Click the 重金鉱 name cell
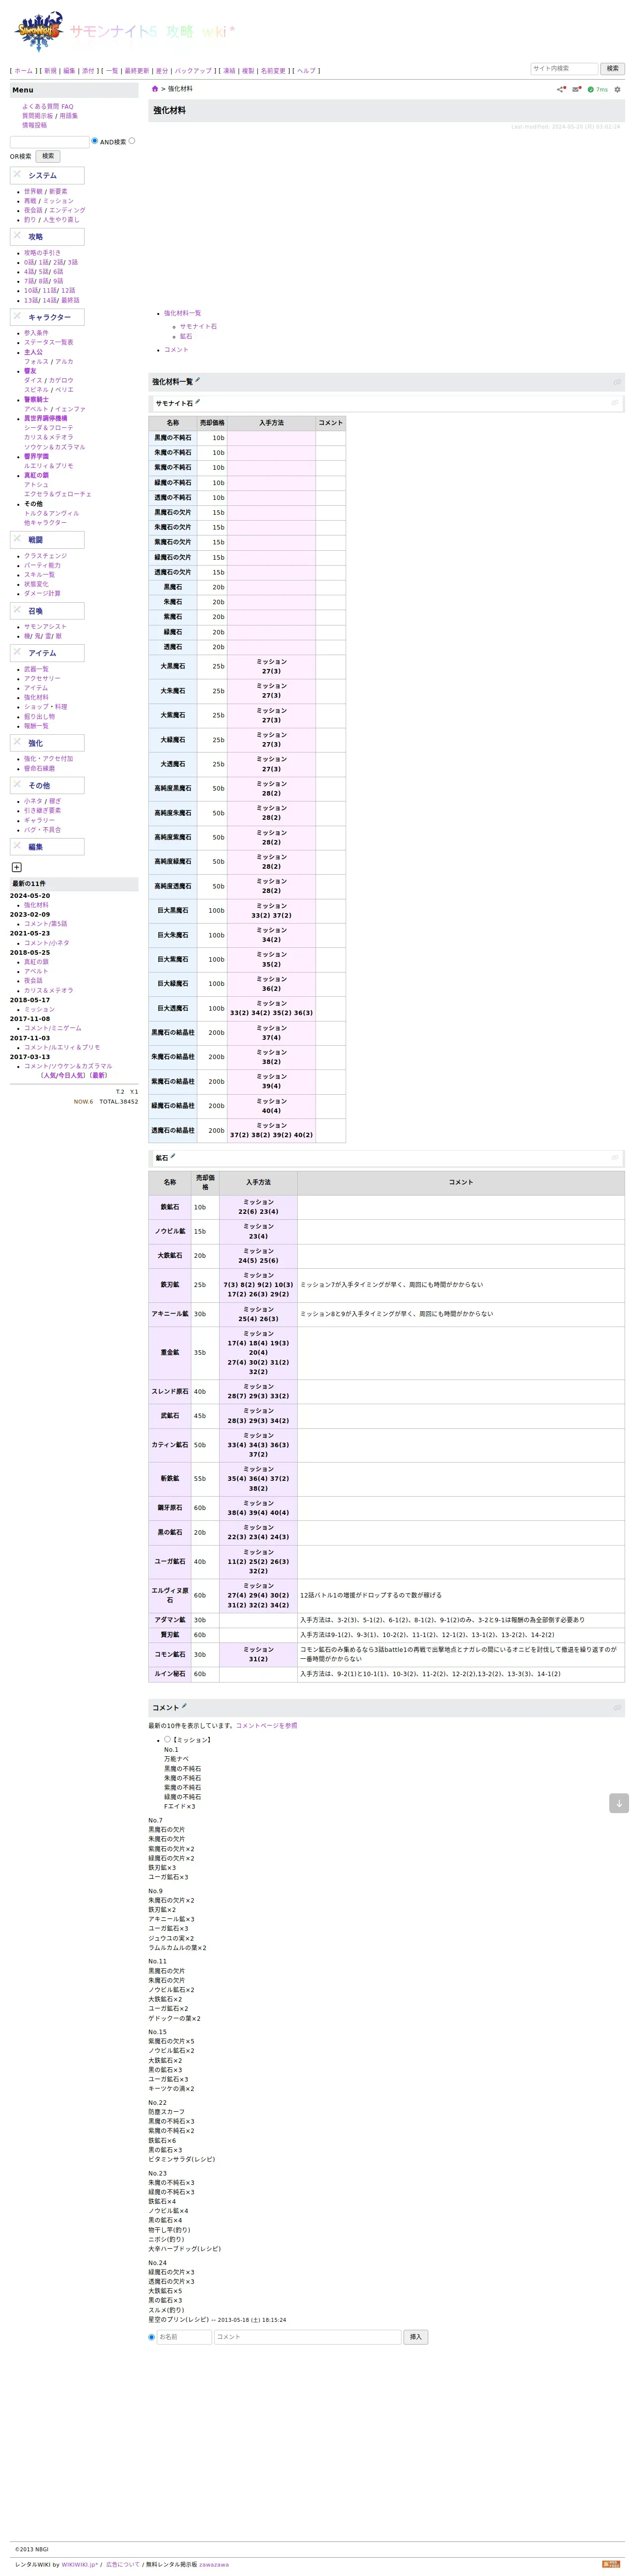 pos(170,1352)
